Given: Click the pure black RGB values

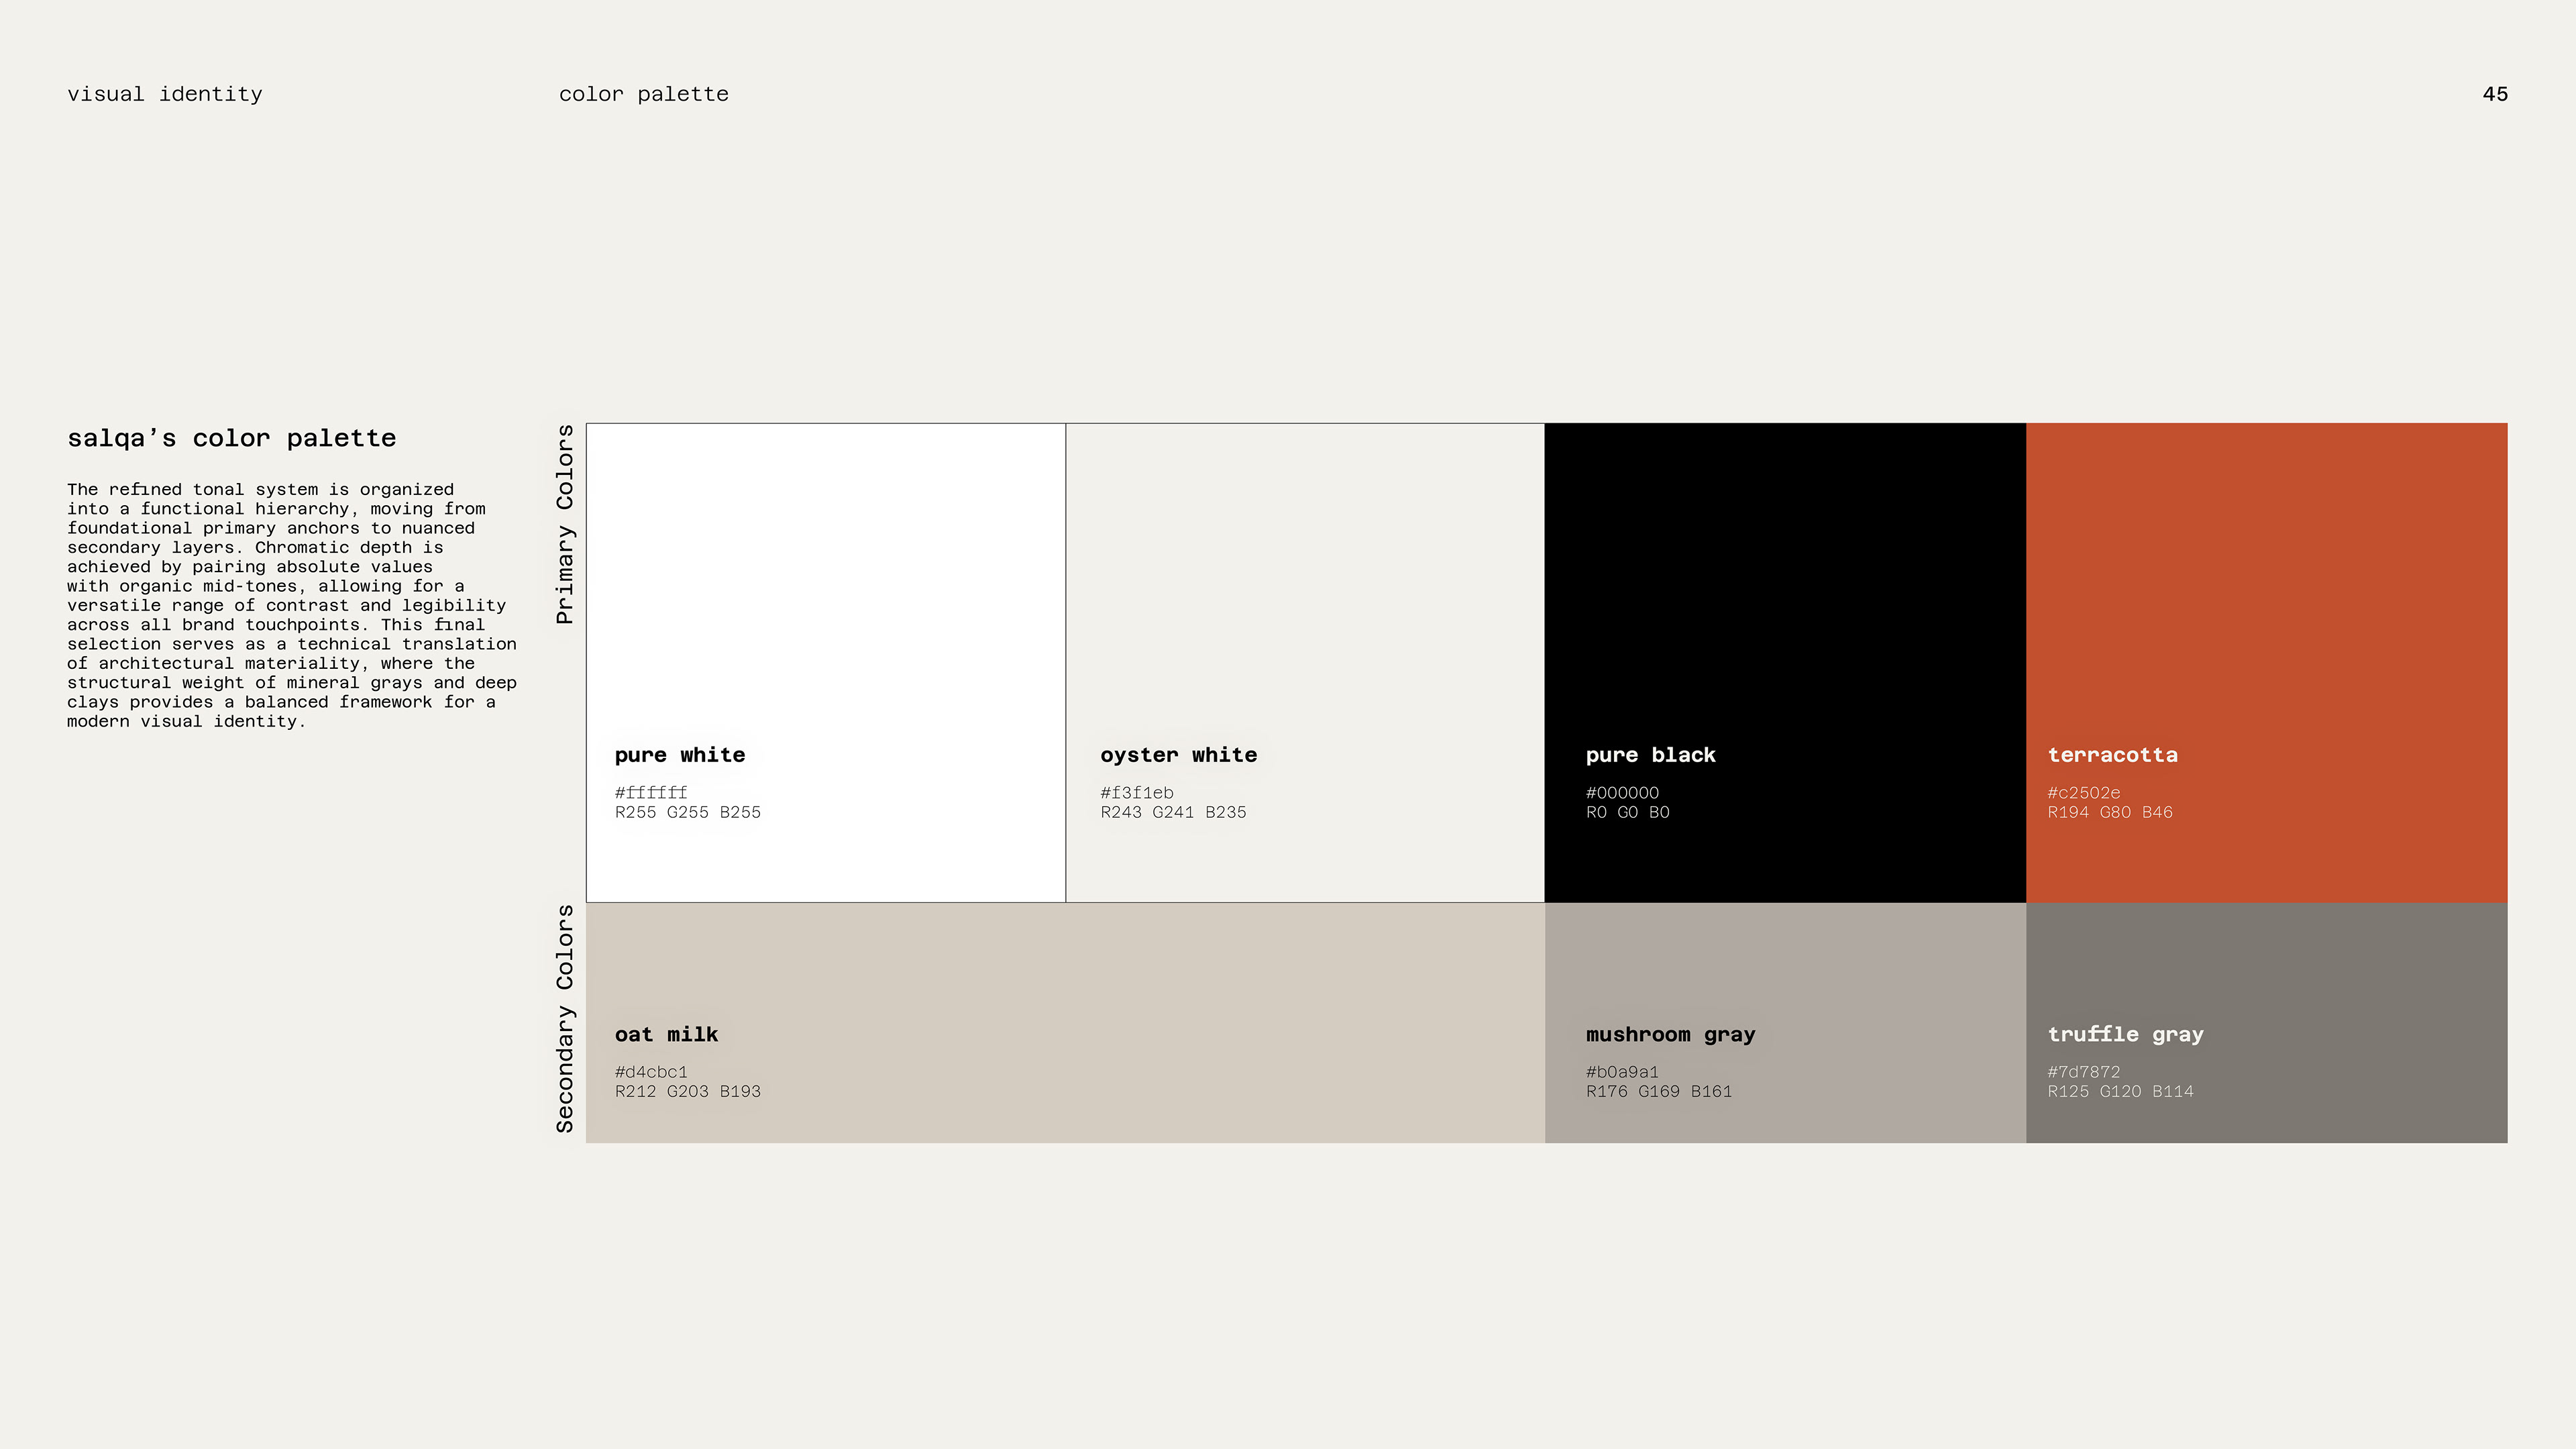Looking at the screenshot, I should click(x=1627, y=813).
